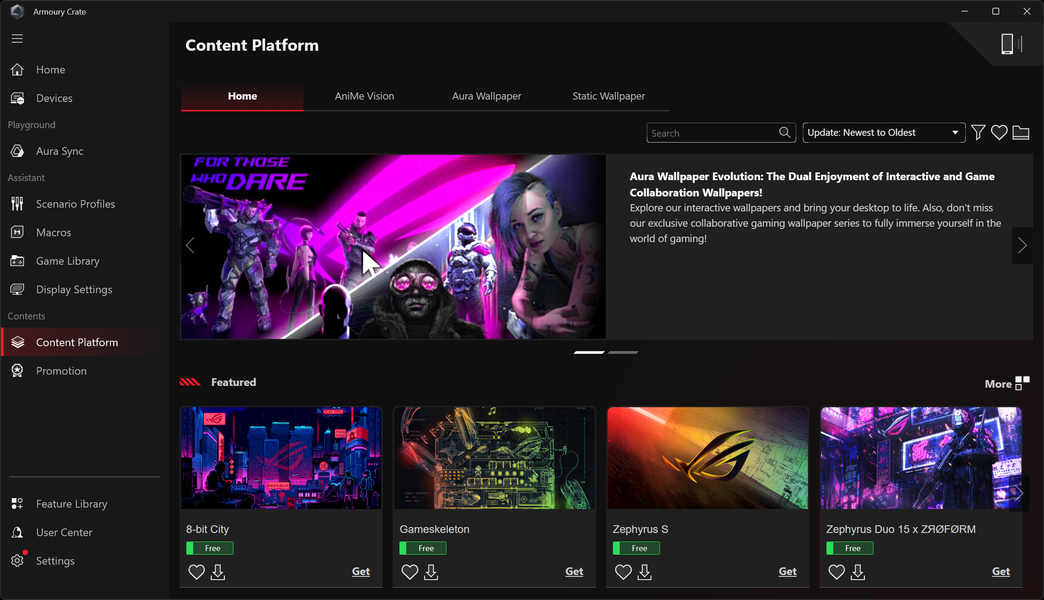Viewport: 1044px width, 600px height.
Task: Click the Search input field
Action: click(712, 133)
